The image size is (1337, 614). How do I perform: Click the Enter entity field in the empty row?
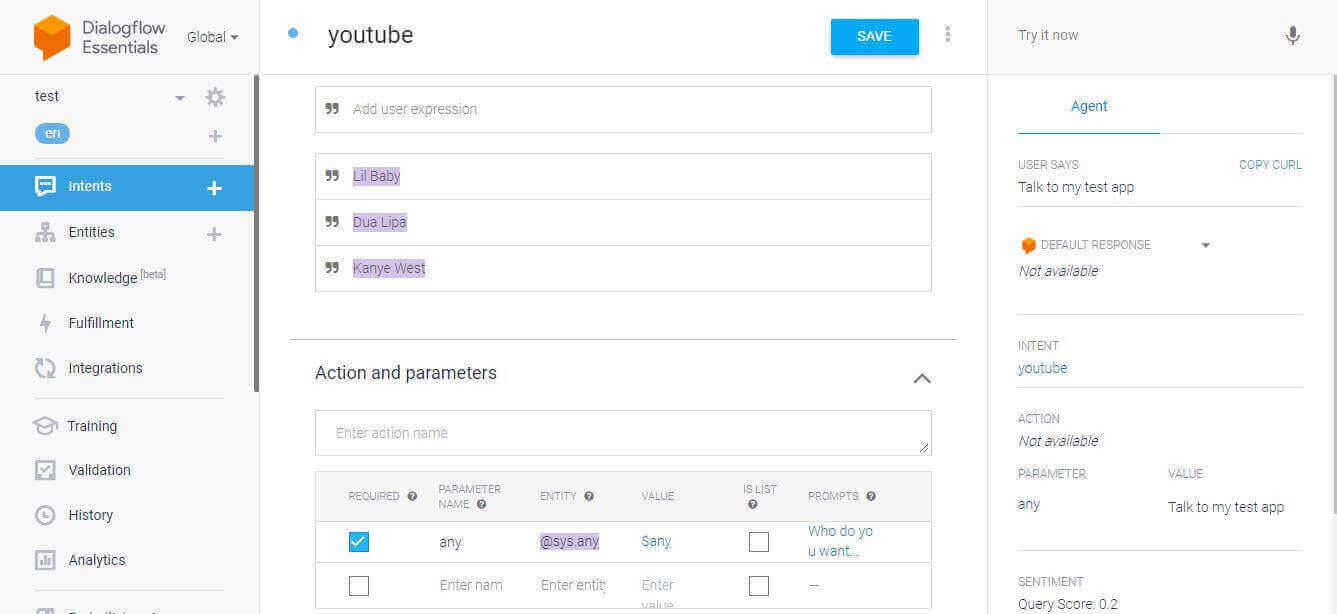click(573, 585)
